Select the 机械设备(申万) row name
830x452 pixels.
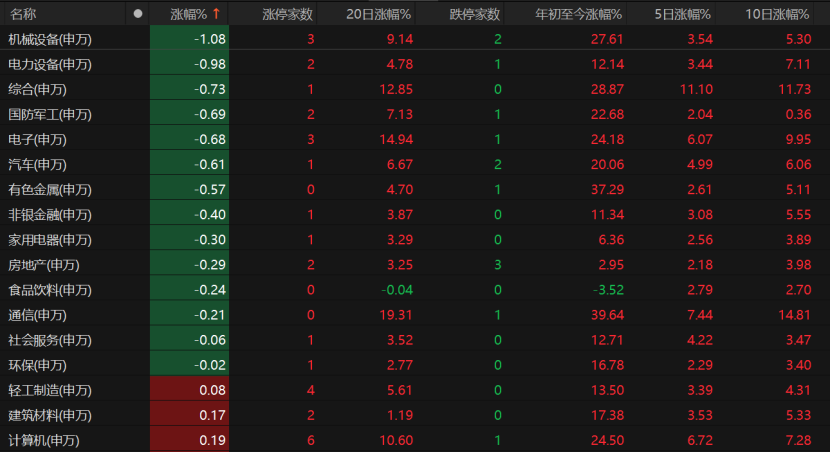[x=50, y=39]
